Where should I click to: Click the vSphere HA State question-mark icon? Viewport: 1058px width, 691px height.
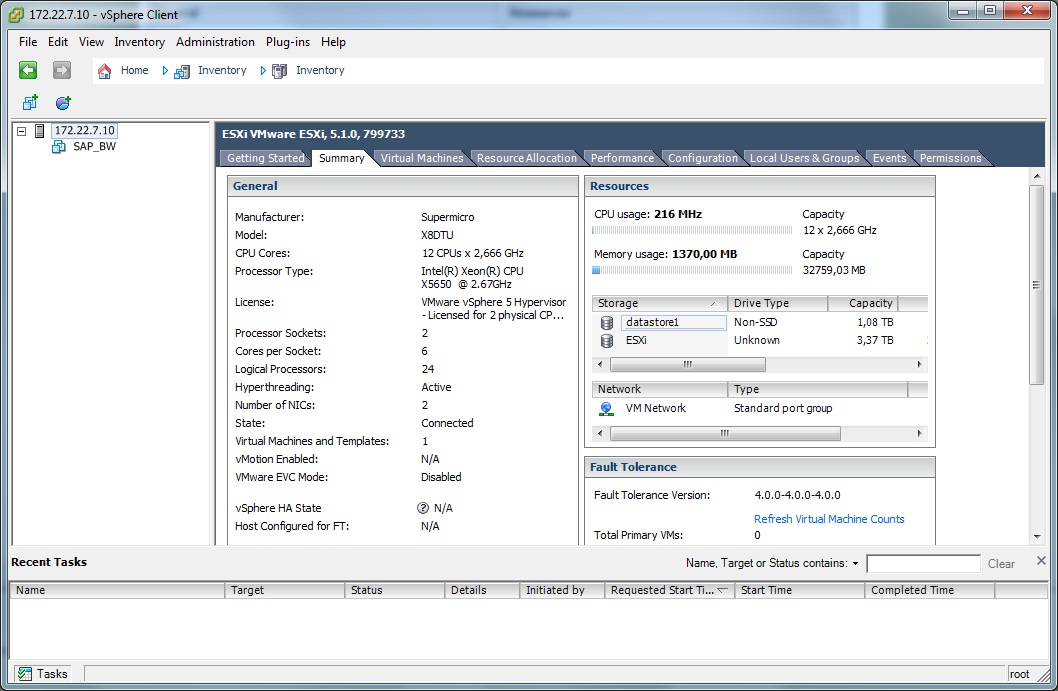(x=423, y=508)
